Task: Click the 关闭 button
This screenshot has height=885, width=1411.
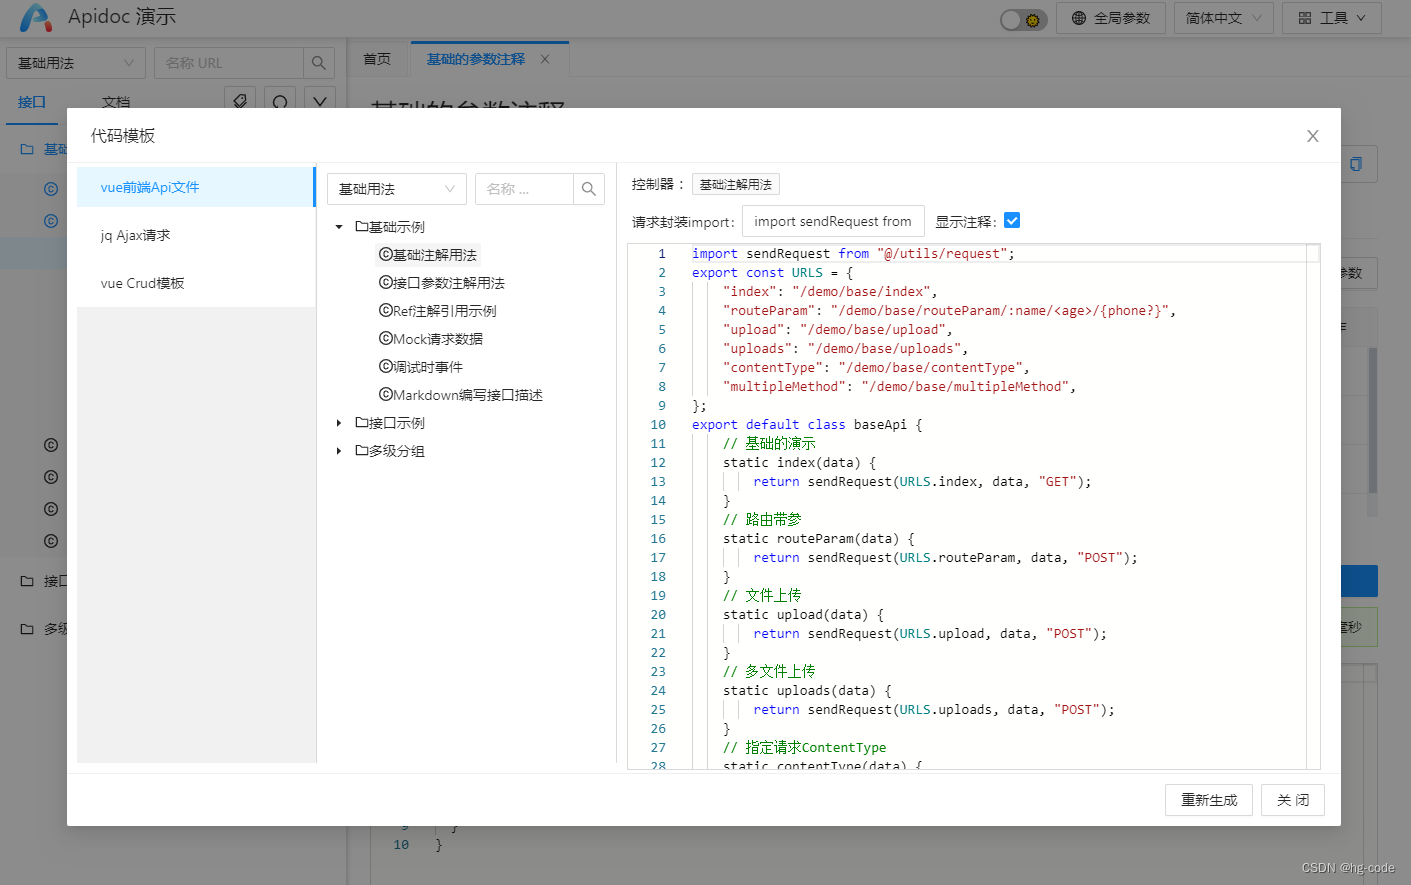Action: pyautogui.click(x=1293, y=800)
